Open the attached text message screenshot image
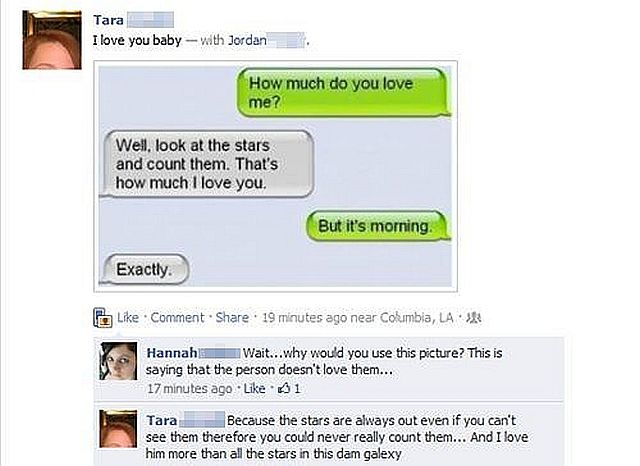Screen dimensions: 640x466 276,176
